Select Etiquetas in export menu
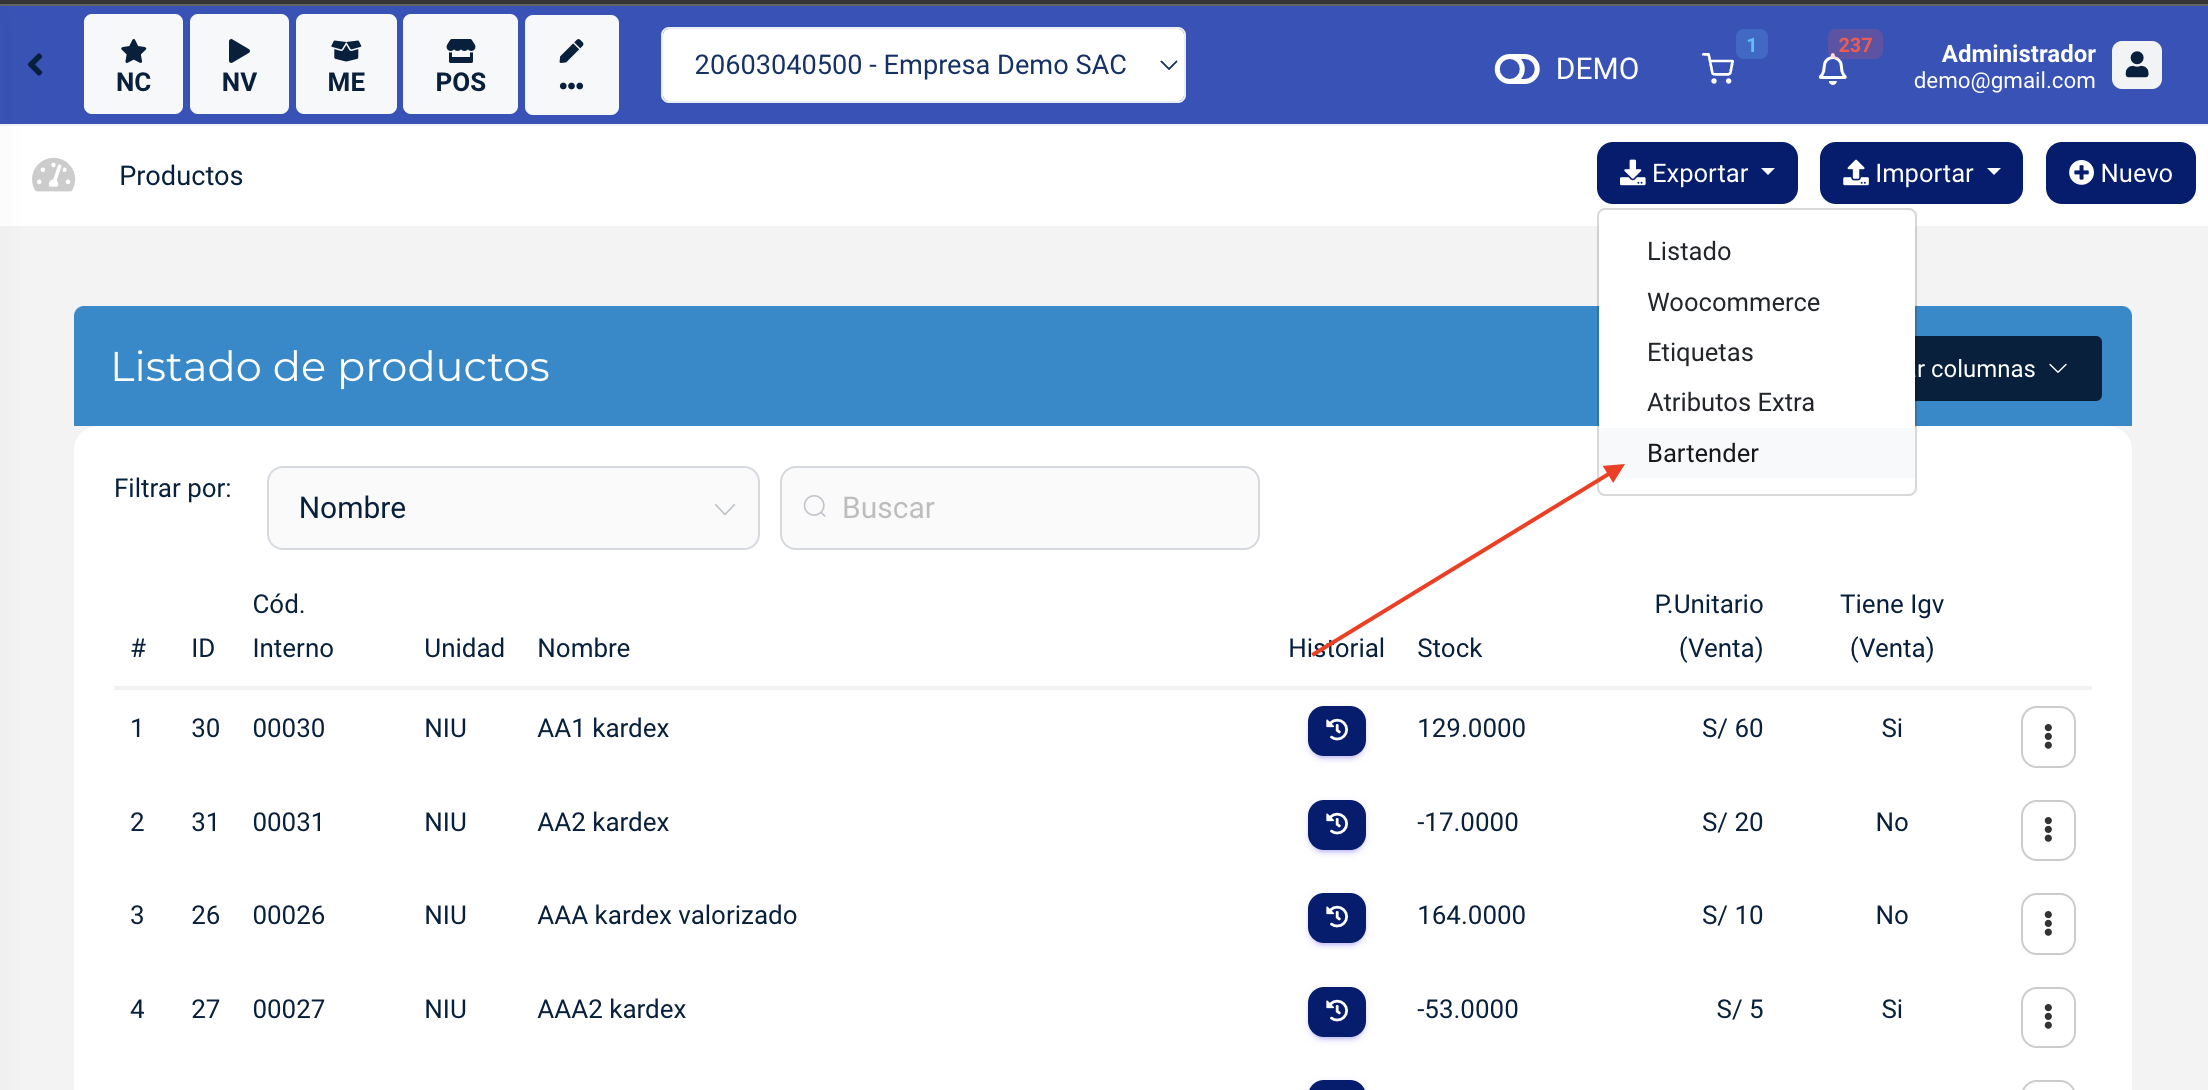Screen dimensions: 2208x1090 1700,352
